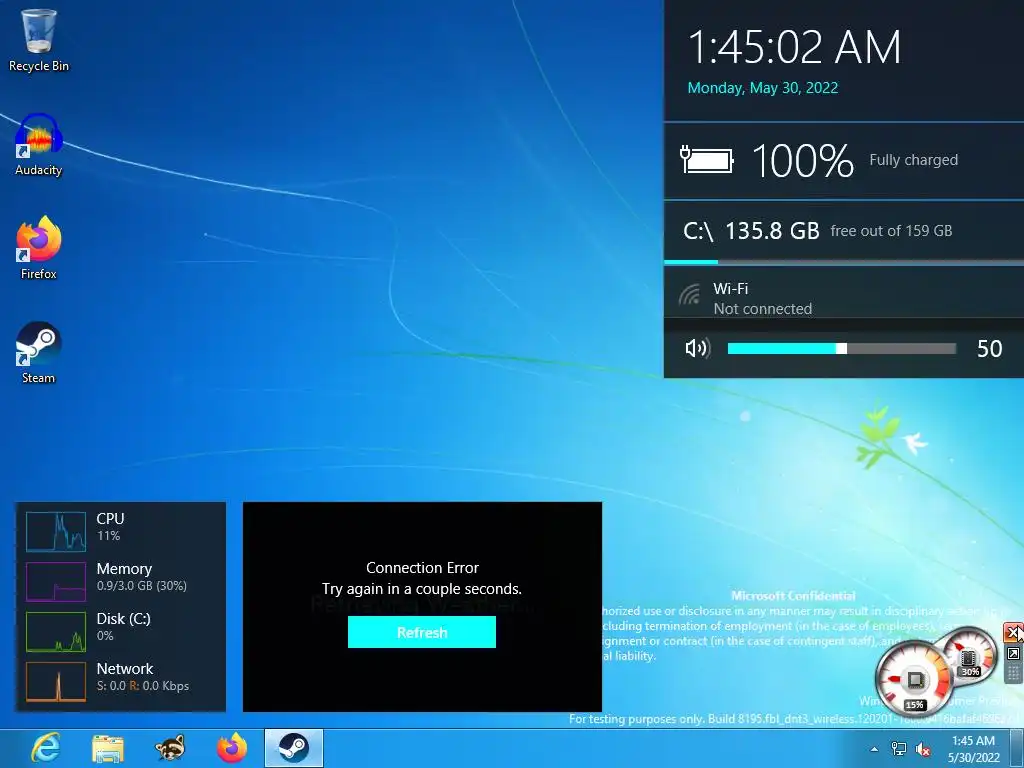Click the Disk (C:) graph thumbnail

click(x=56, y=632)
